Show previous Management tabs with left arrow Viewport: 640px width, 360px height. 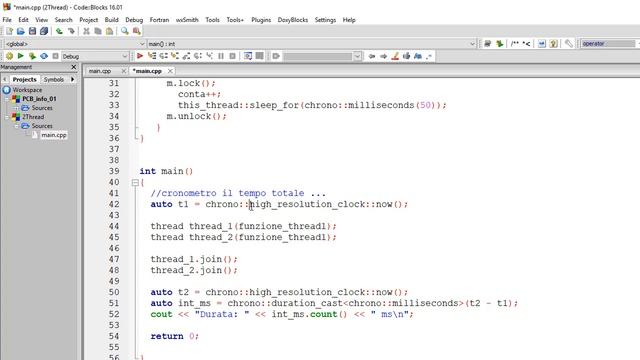4,79
